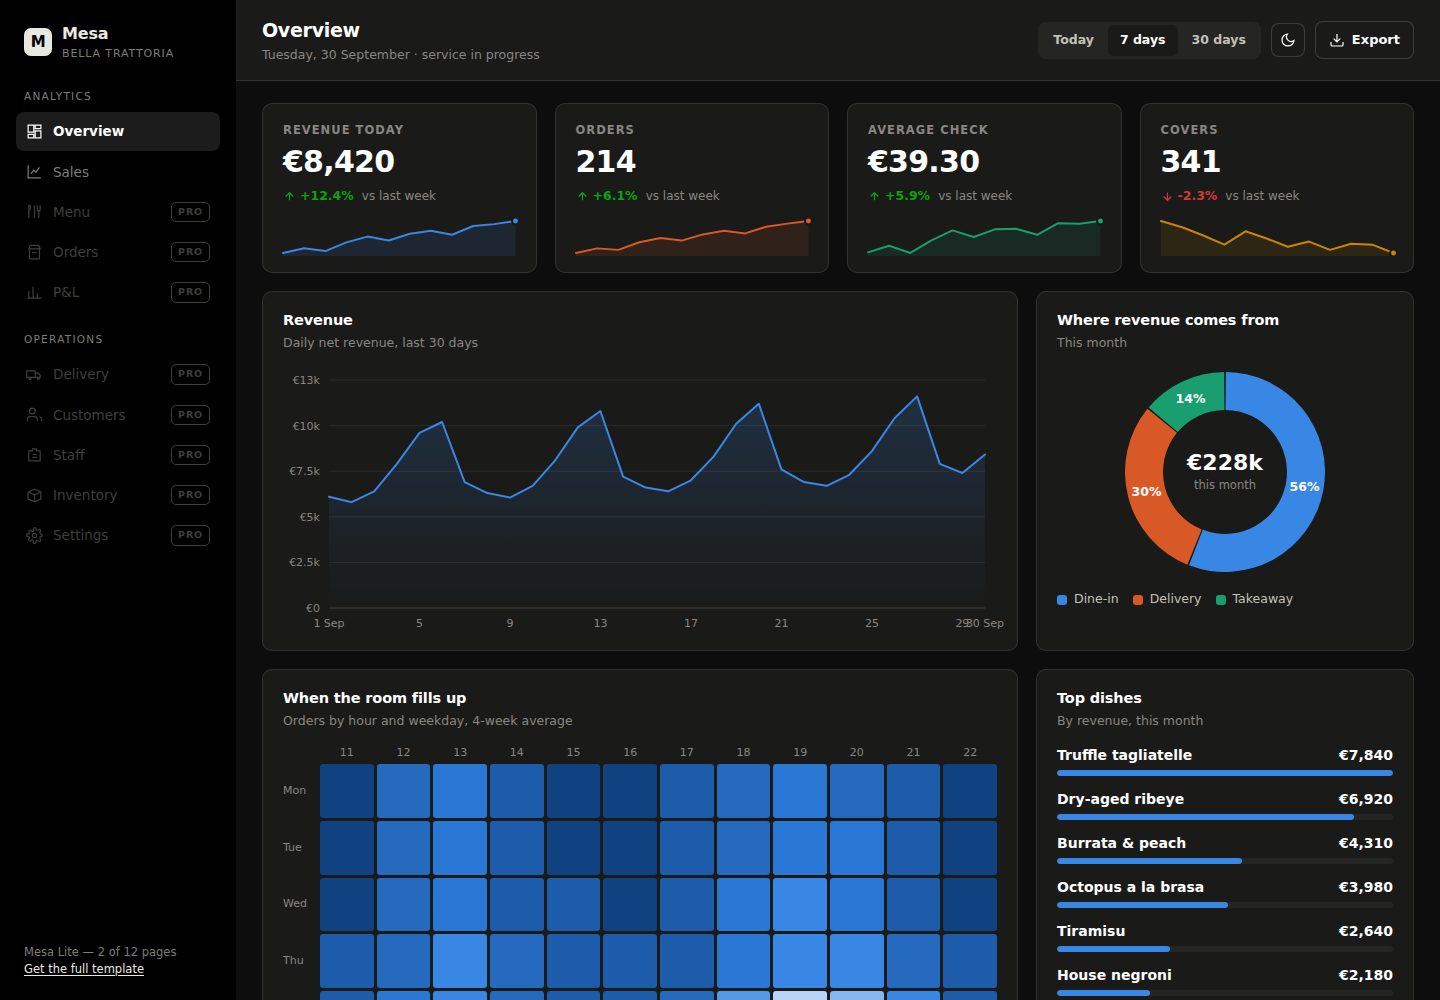Click the Orders value 214
This screenshot has width=1440, height=1000.
point(606,161)
